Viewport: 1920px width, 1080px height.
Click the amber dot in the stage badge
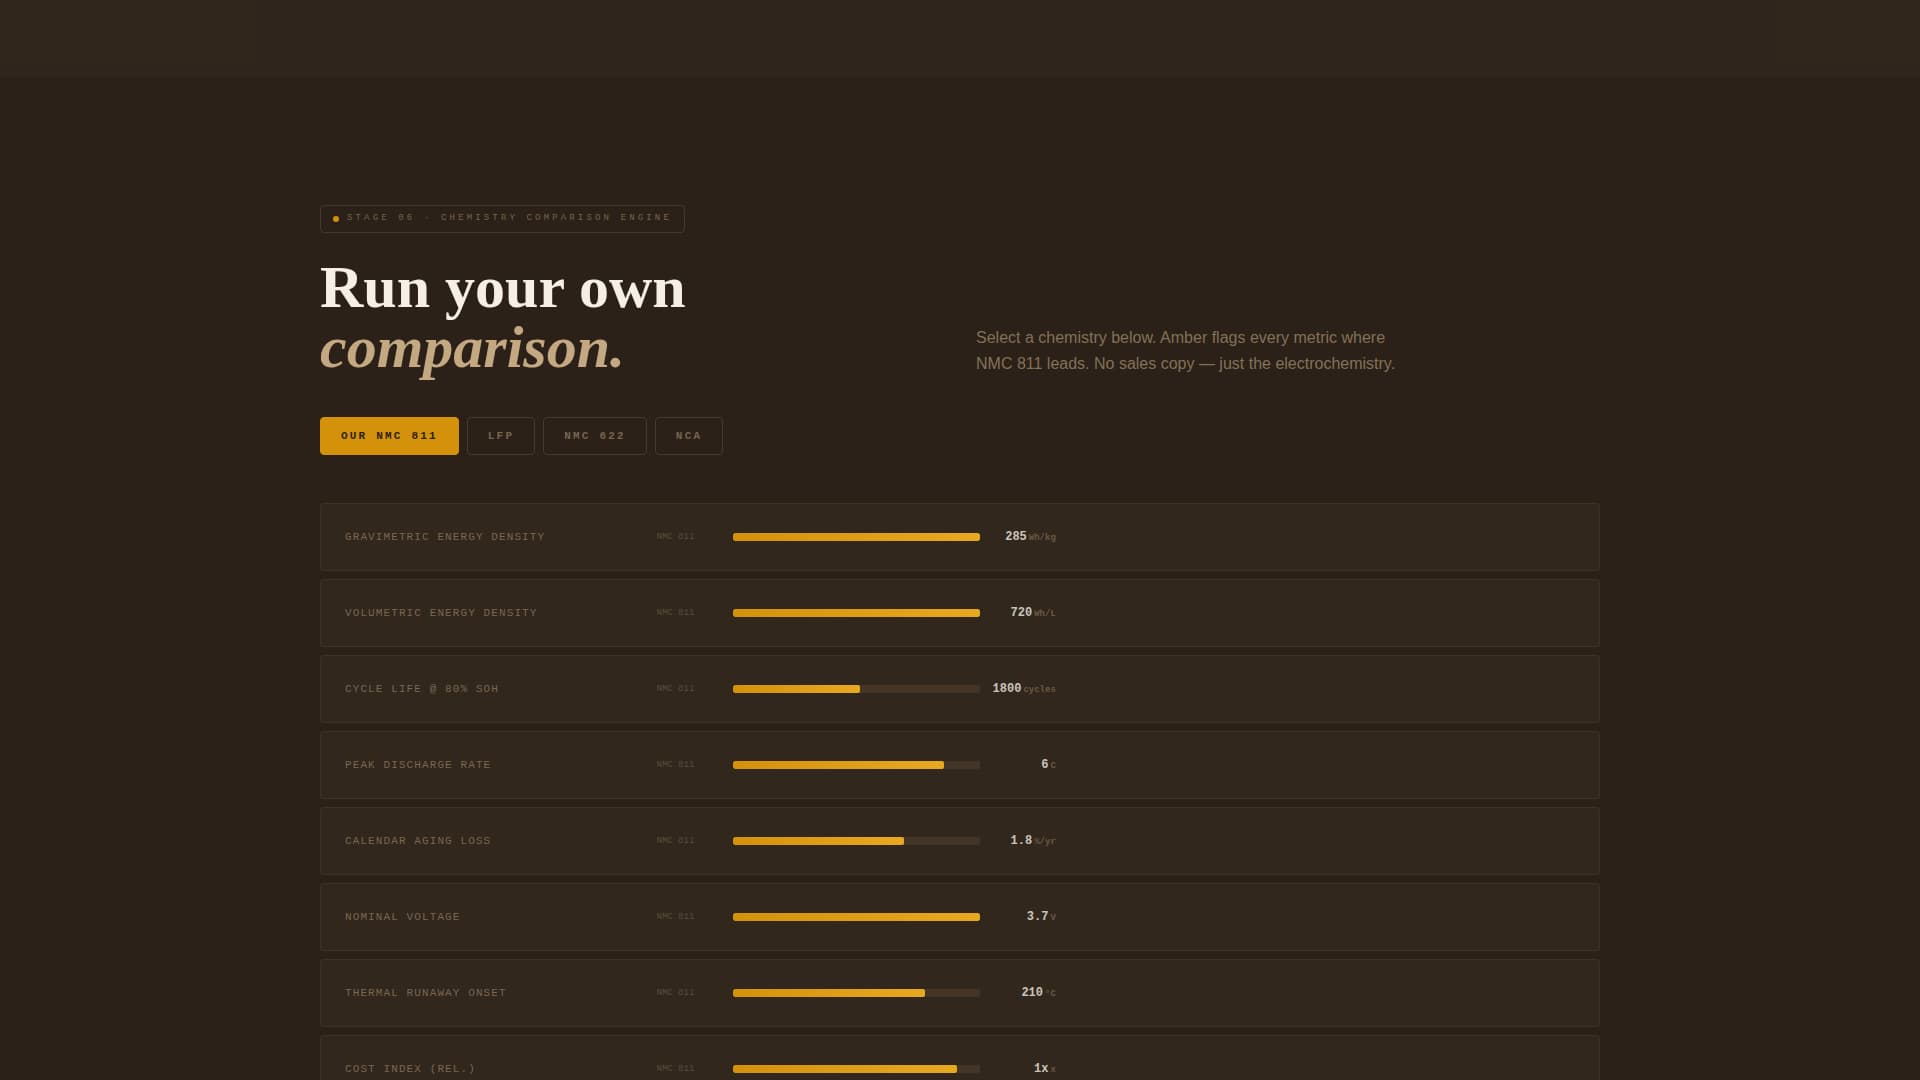click(x=335, y=218)
